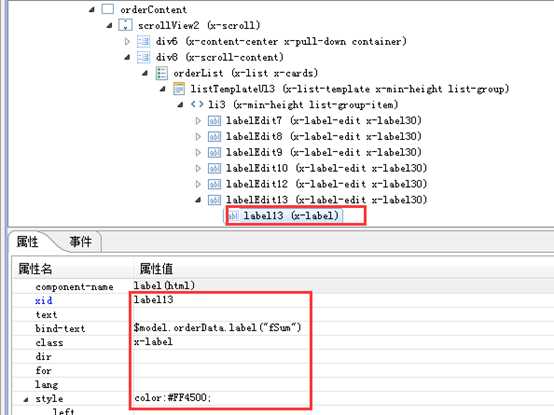Collapse the li3 tree node

pos(180,105)
